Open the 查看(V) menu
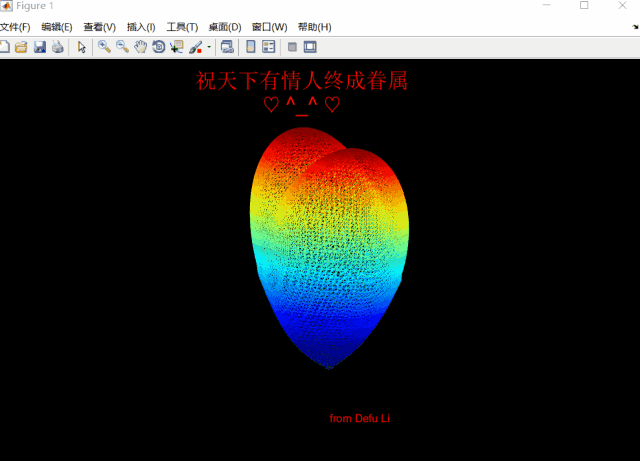The height and width of the screenshot is (461, 640). point(100,27)
